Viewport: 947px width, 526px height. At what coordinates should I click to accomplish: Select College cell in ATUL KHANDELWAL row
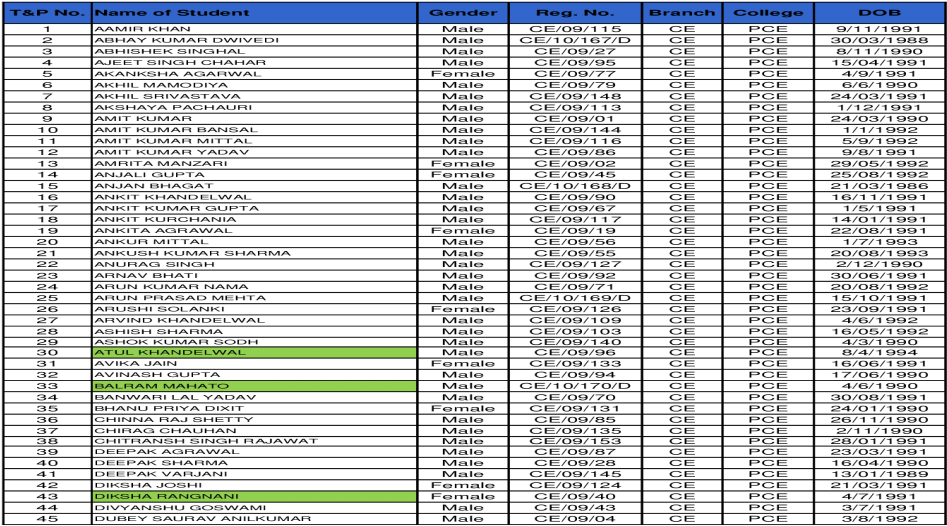768,353
